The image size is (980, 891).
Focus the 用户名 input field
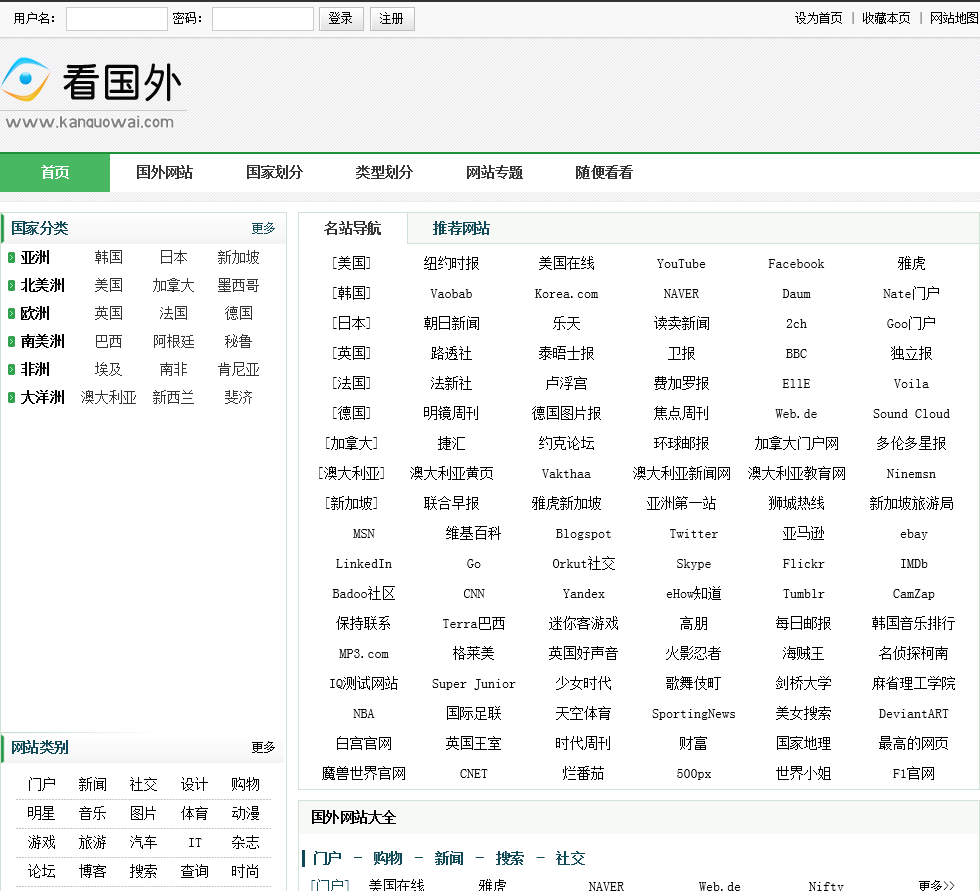tap(117, 19)
